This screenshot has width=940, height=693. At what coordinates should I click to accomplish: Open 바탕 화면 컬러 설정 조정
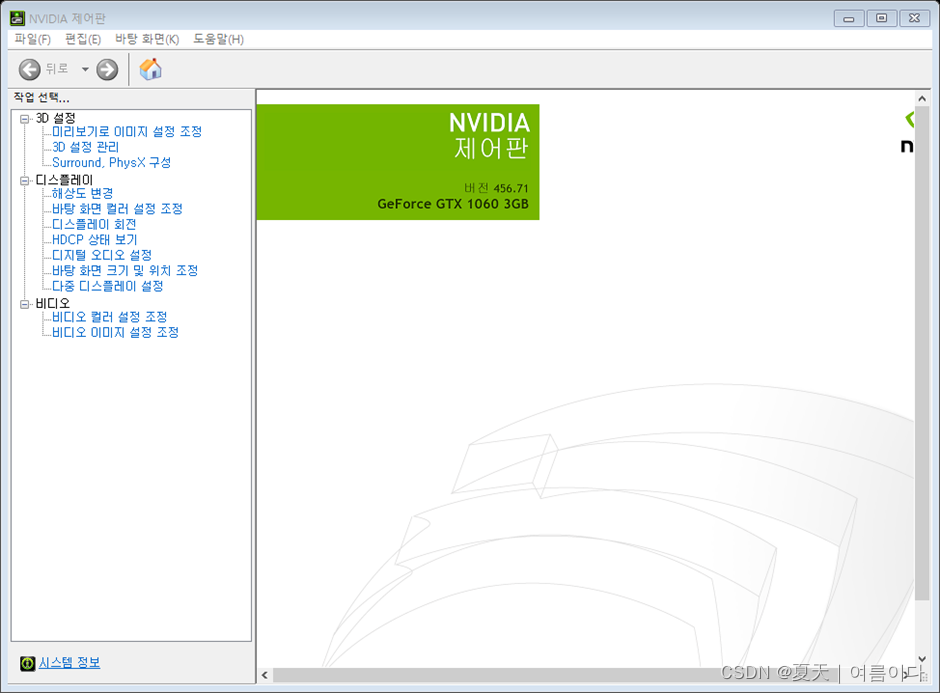(118, 209)
